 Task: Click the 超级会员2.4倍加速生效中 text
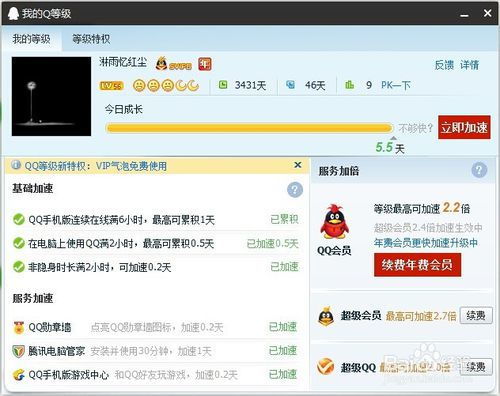tap(428, 228)
